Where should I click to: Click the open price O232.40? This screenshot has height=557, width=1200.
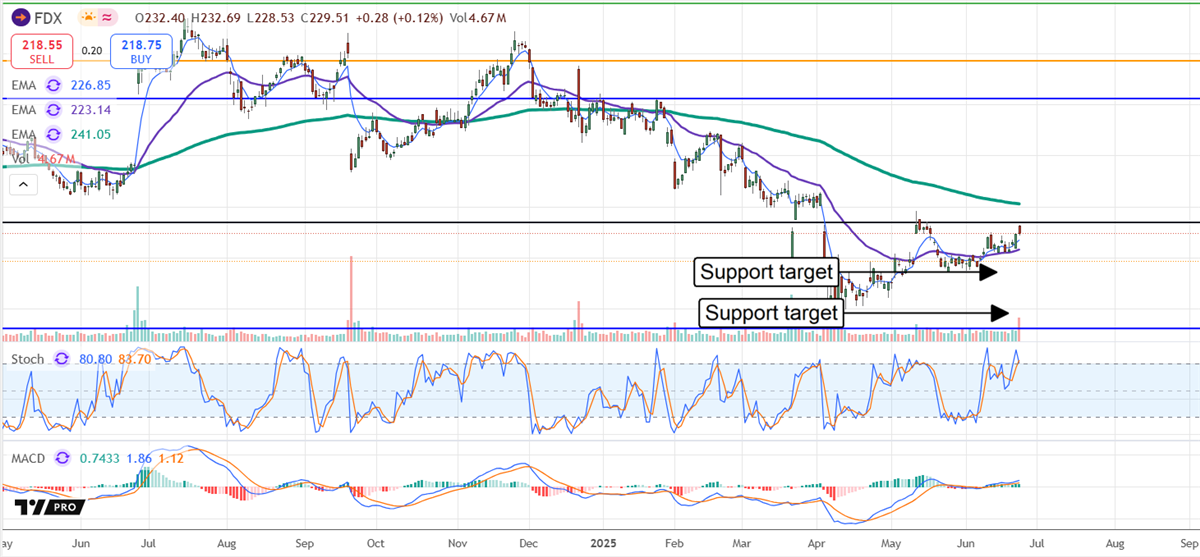click(x=162, y=18)
